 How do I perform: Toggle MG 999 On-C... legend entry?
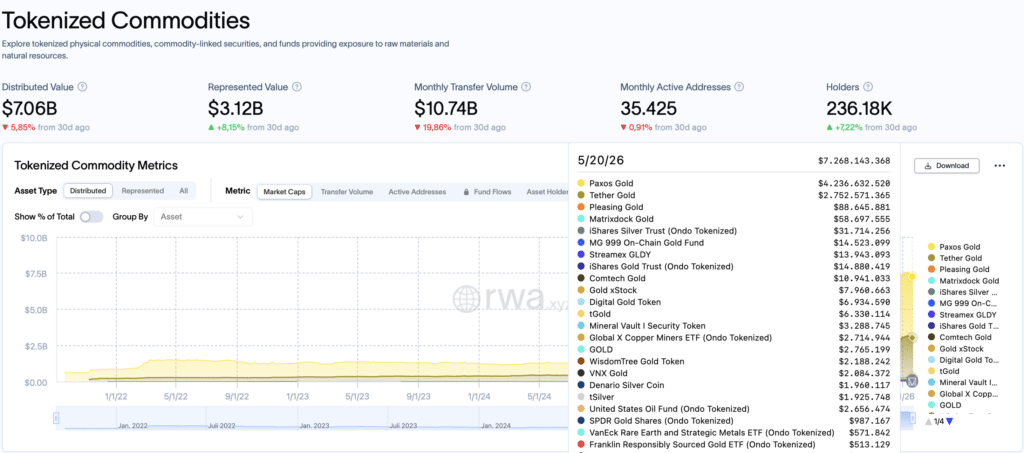[963, 303]
